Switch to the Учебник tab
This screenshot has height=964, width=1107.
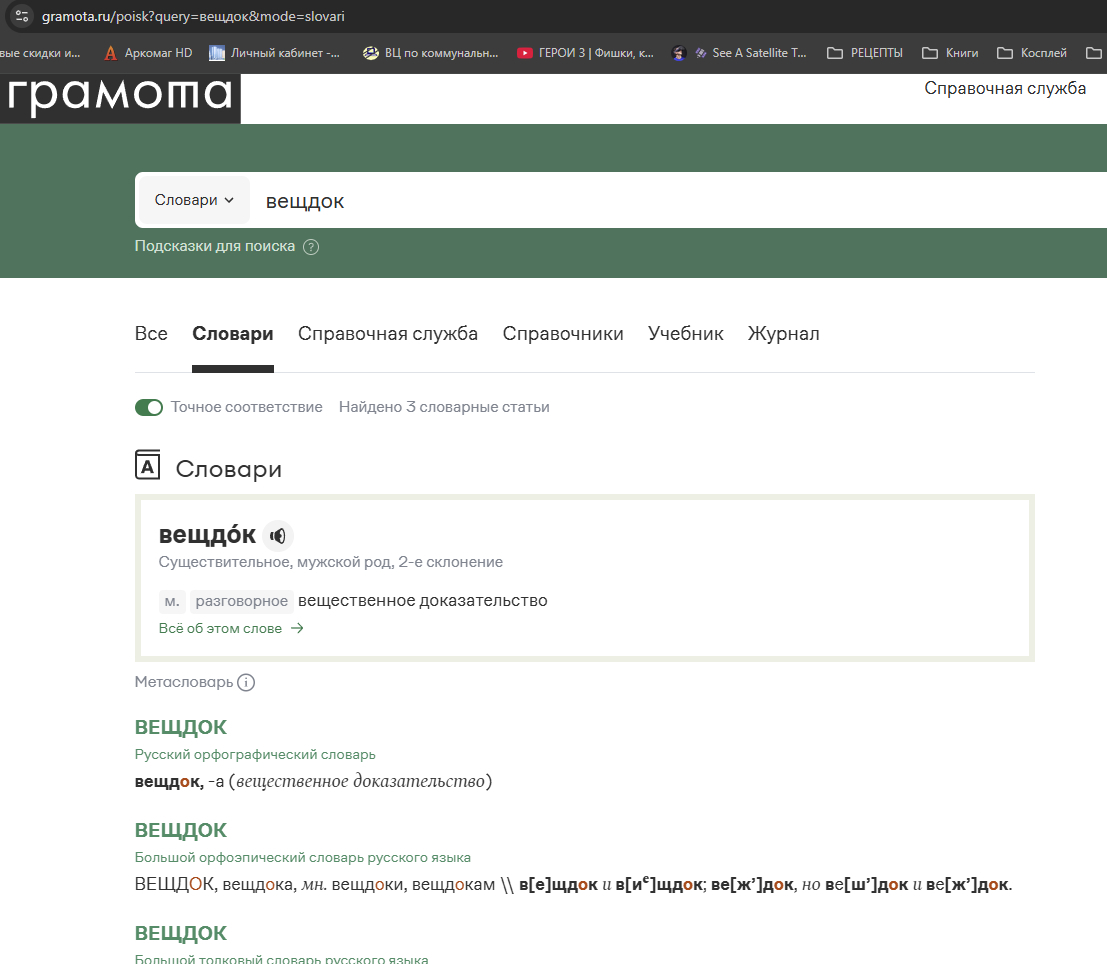686,333
